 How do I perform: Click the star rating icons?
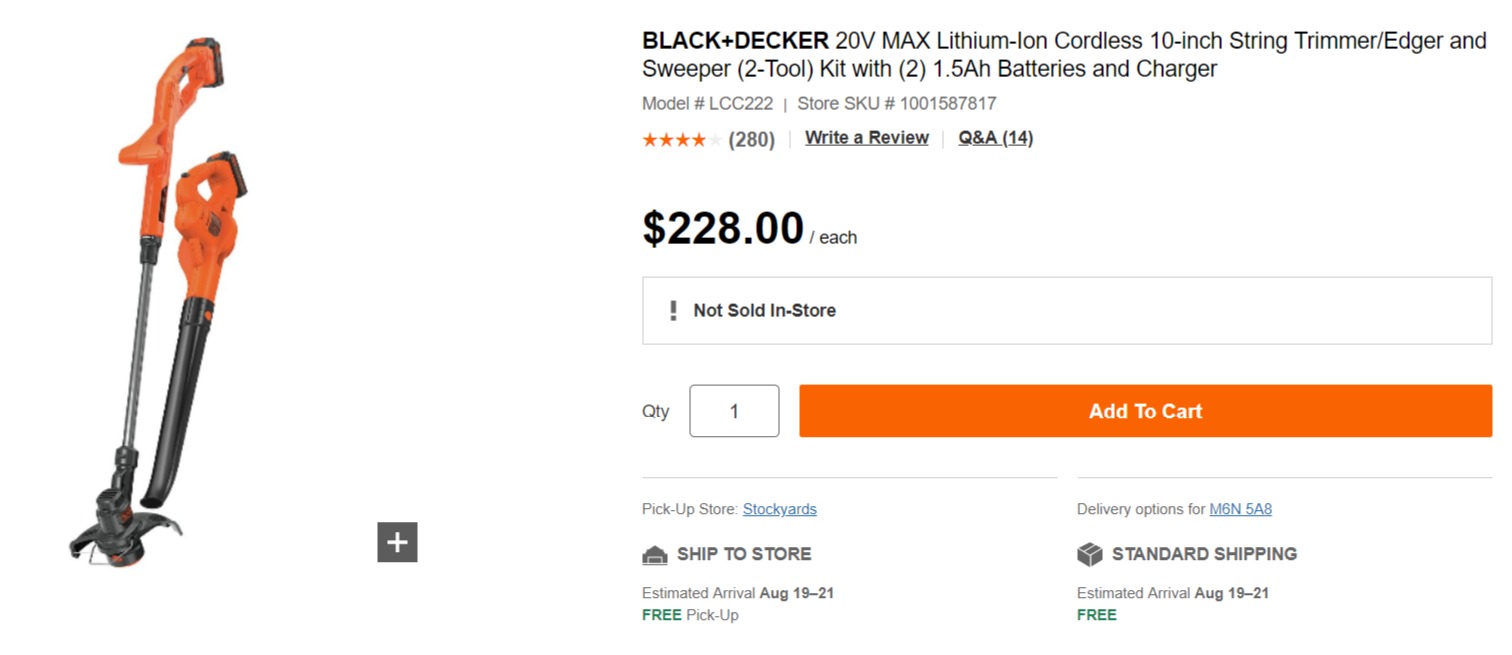681,139
